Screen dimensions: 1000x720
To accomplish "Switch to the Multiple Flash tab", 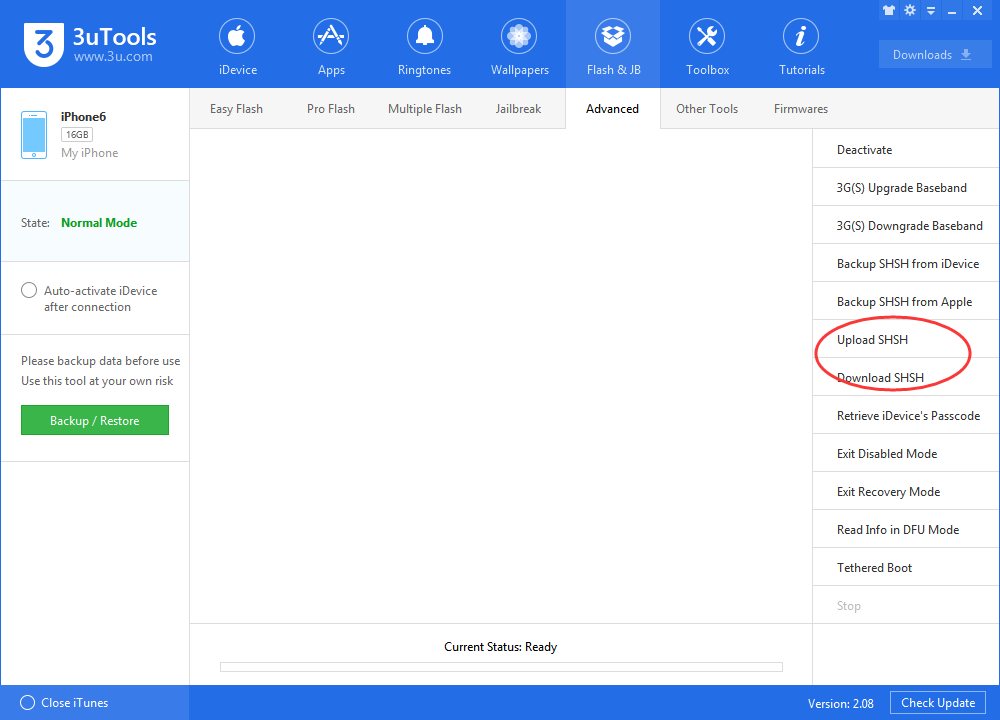I will coord(425,109).
